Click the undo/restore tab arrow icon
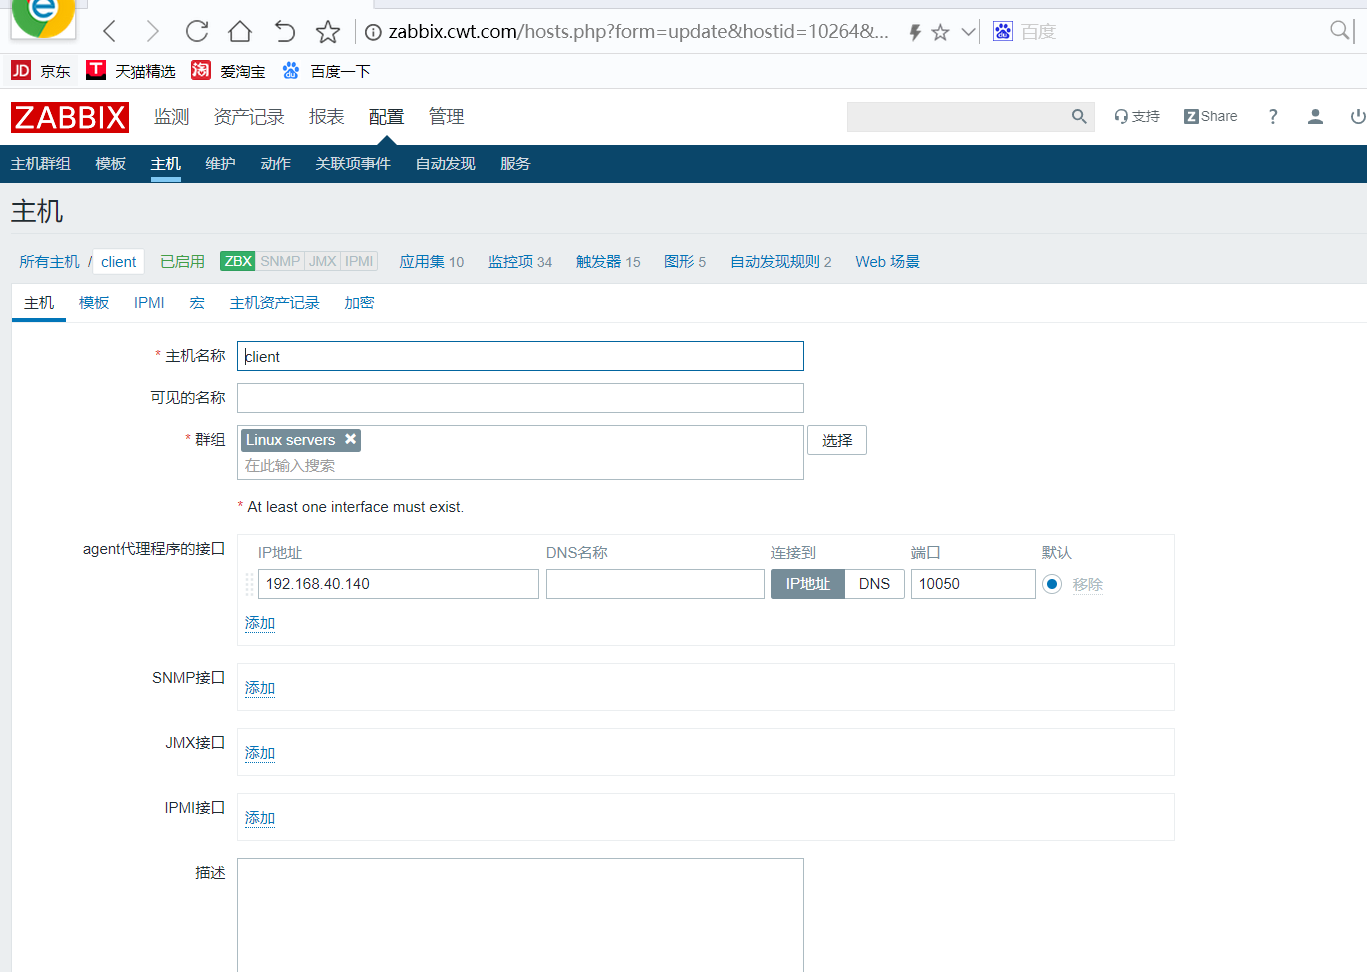This screenshot has height=972, width=1367. coord(284,32)
